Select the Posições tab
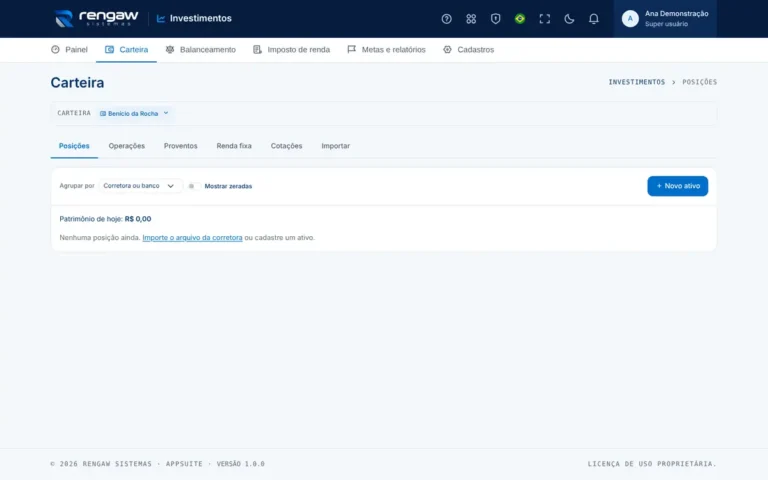 (74, 146)
